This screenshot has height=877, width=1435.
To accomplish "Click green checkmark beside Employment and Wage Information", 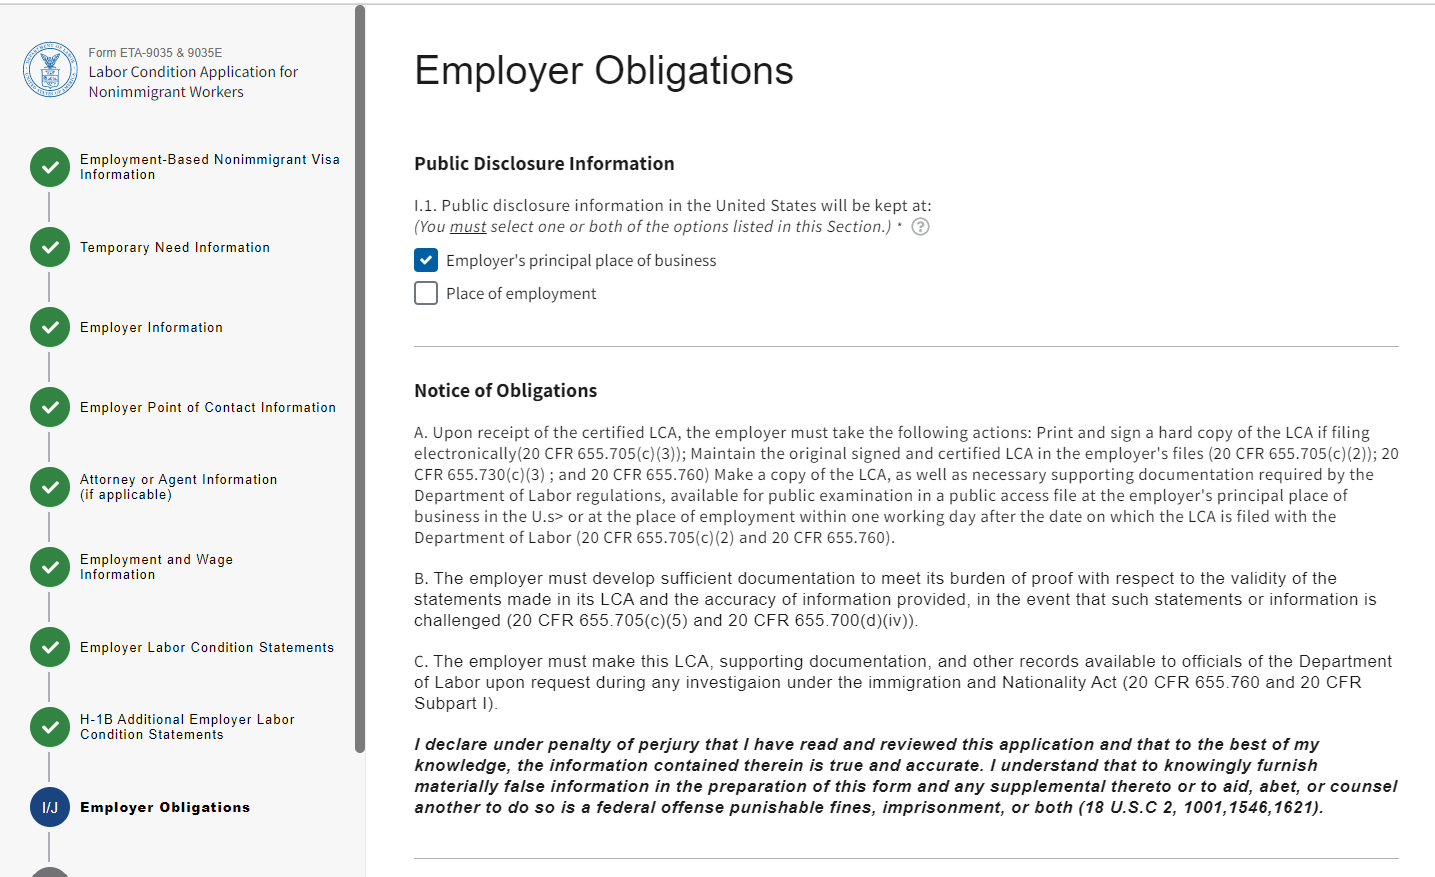I will 50,567.
